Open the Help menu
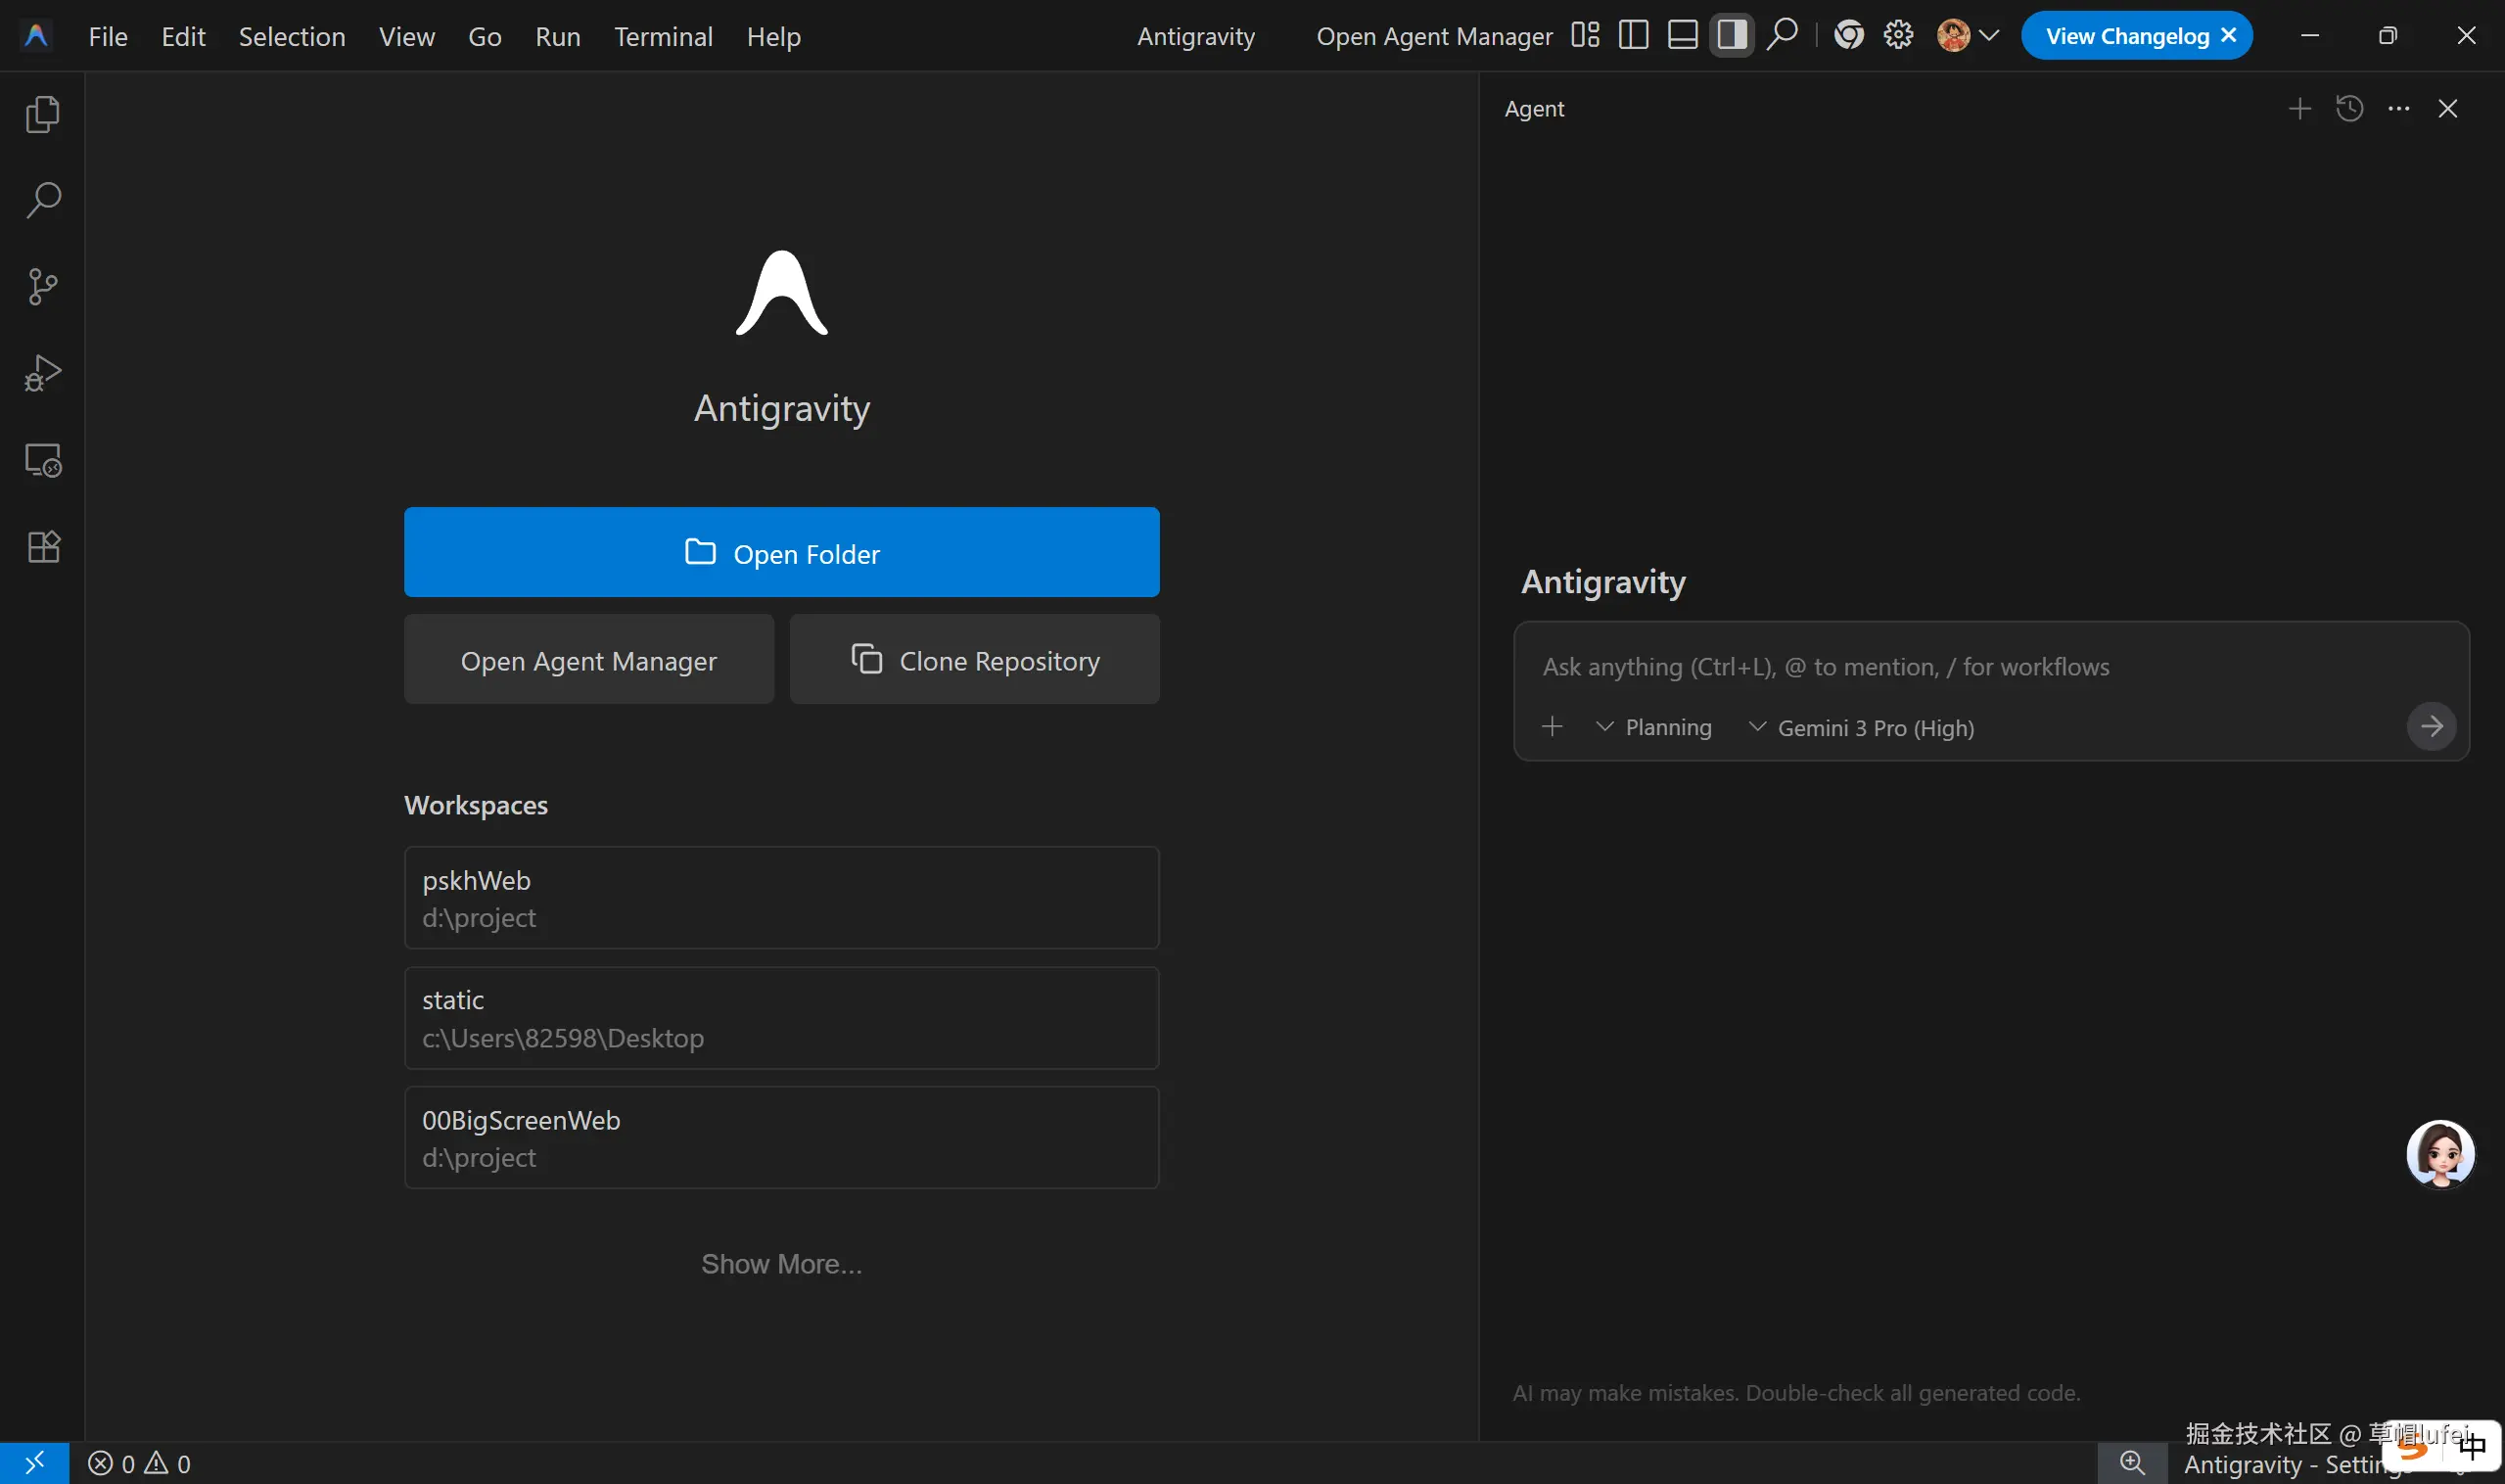2505x1484 pixels. coord(773,37)
